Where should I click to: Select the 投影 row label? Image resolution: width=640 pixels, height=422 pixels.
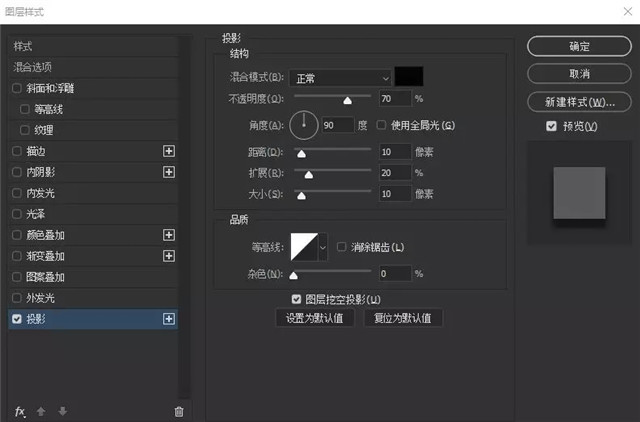click(x=36, y=319)
